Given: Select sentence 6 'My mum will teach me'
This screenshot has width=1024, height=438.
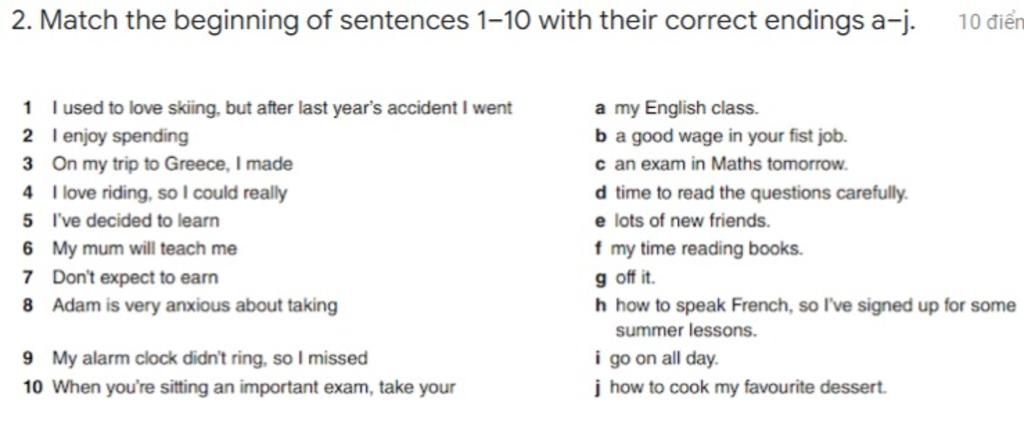Looking at the screenshot, I should (129, 249).
